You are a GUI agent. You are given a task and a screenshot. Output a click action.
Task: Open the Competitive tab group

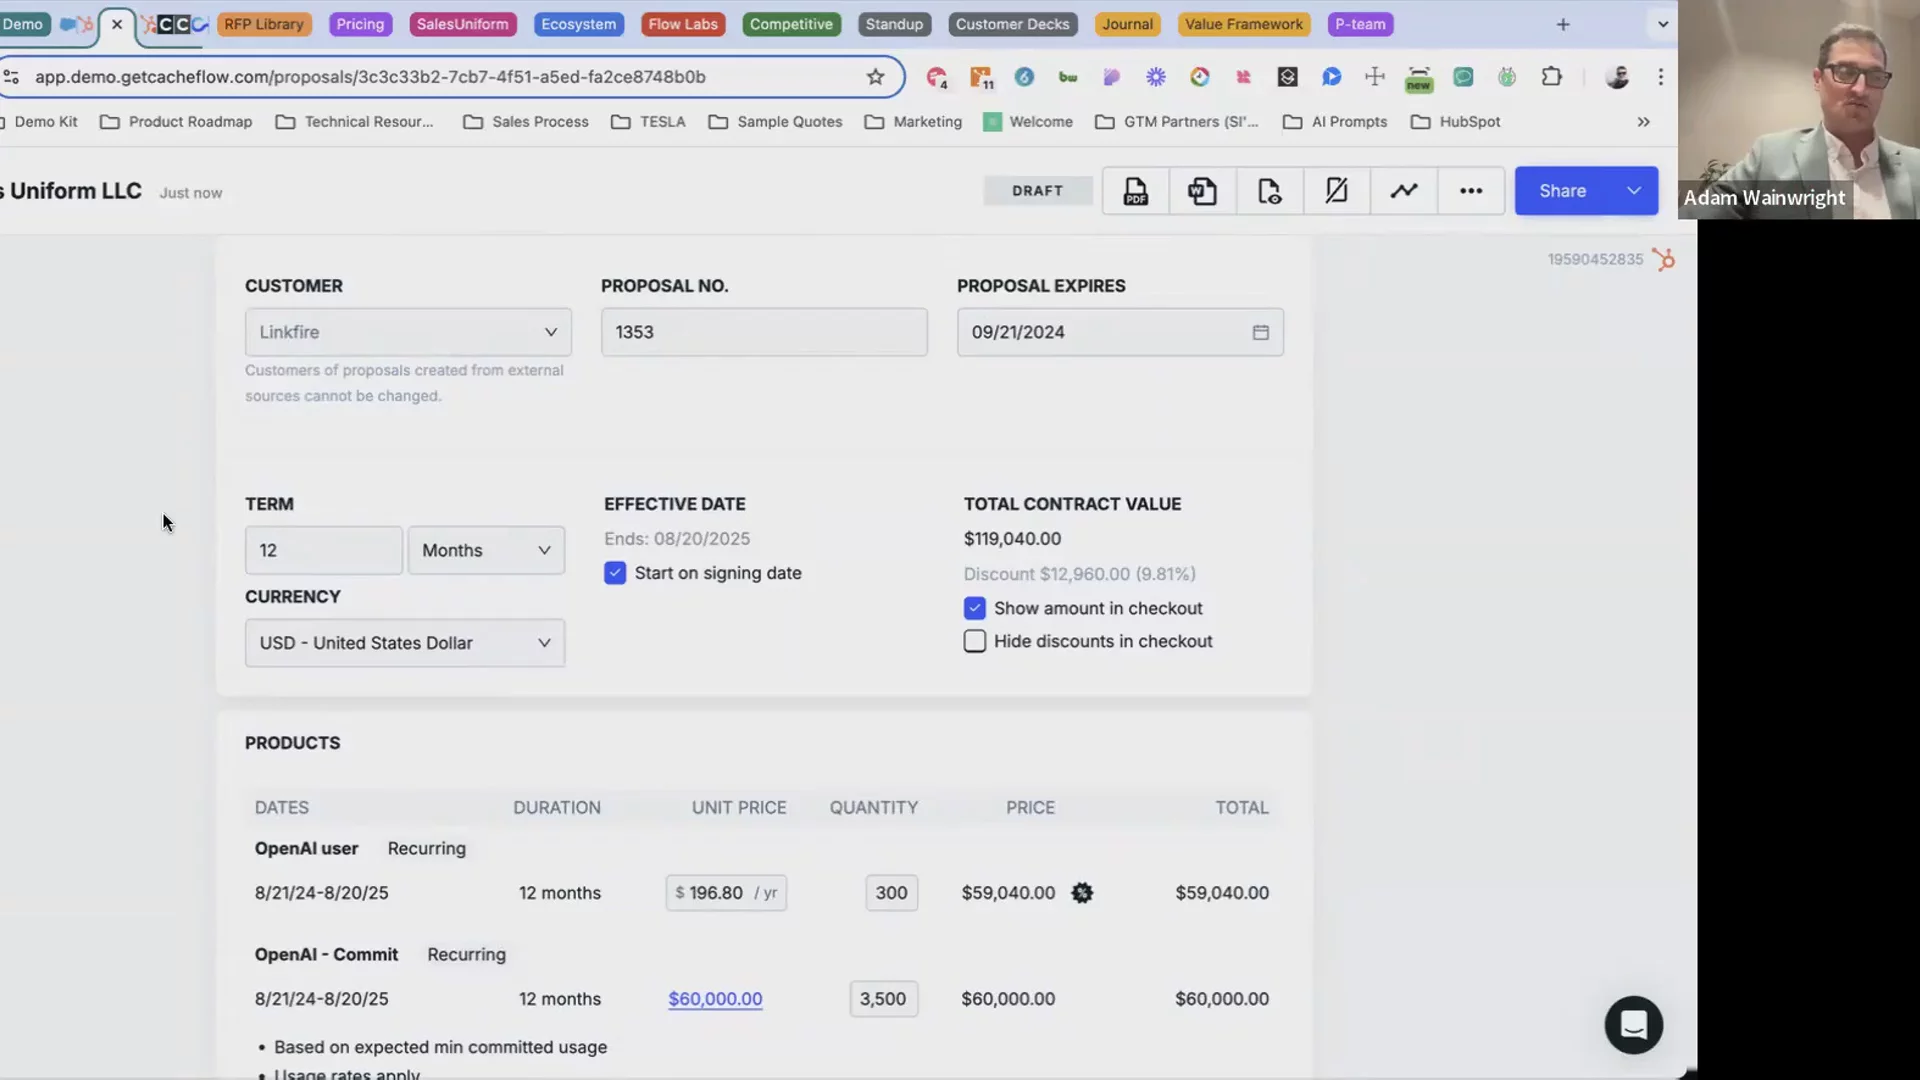coord(790,24)
